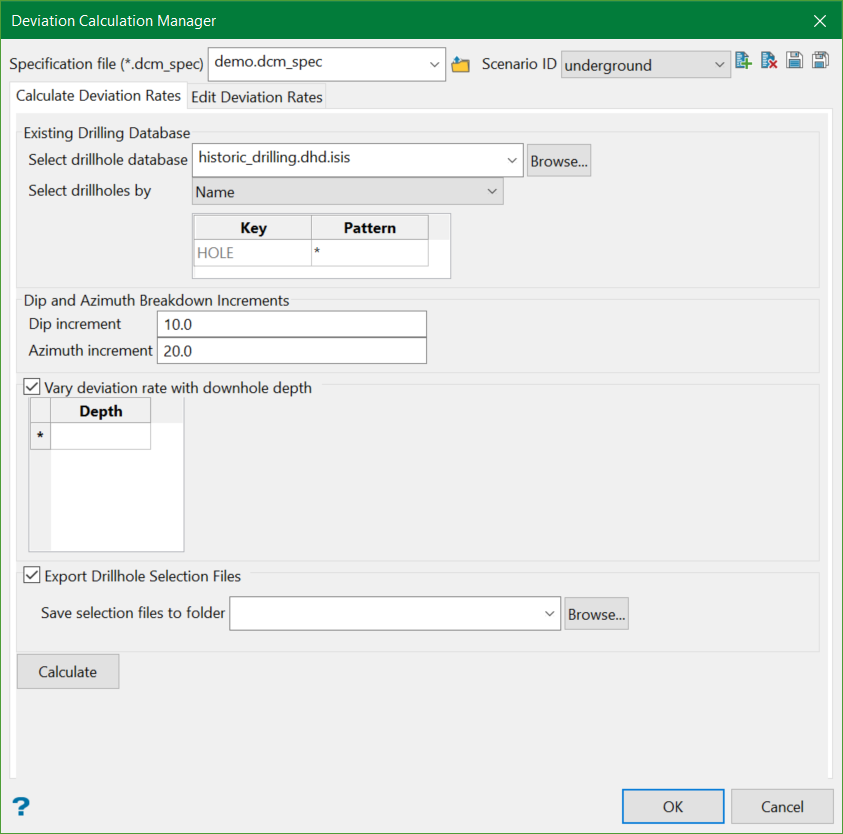Expand the Select drillholes by Name dropdown
The image size is (843, 834).
[x=491, y=191]
